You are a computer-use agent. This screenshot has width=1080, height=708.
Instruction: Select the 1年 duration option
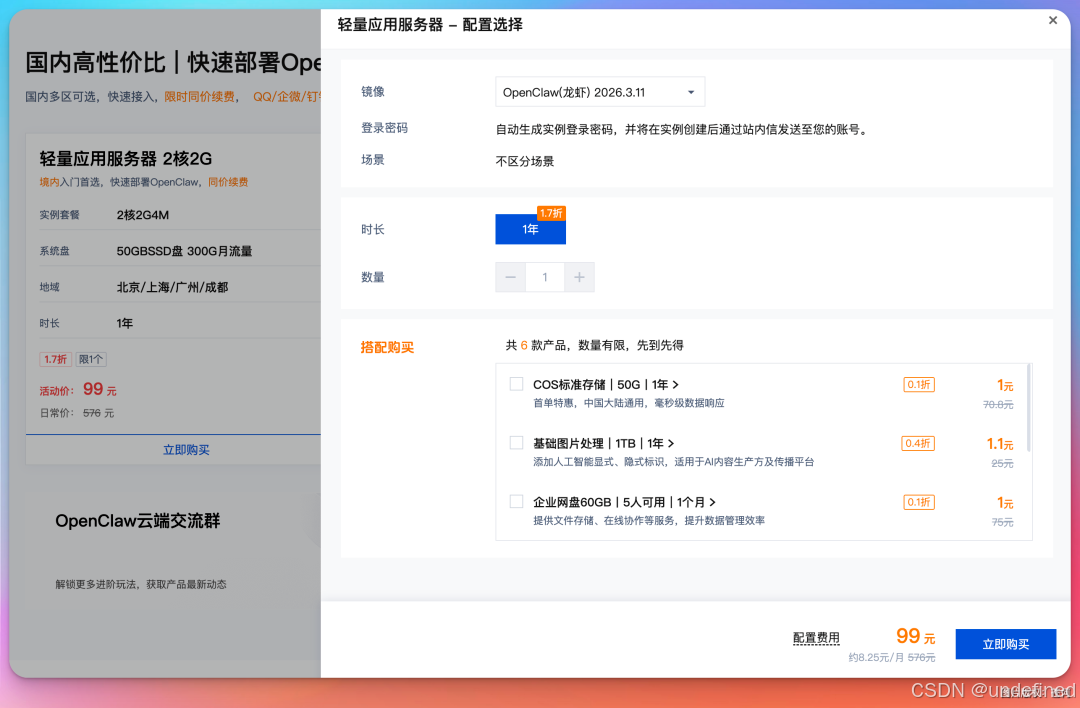tap(530, 229)
